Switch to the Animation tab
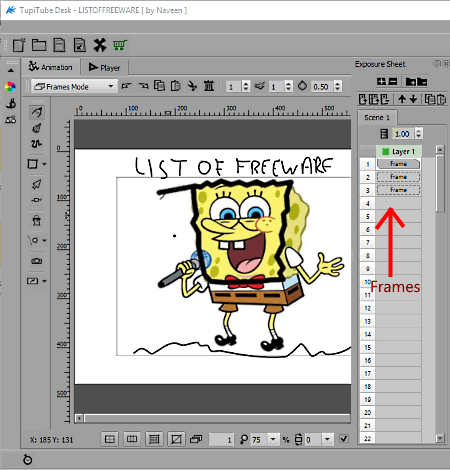The height and width of the screenshot is (470, 450). click(x=51, y=67)
